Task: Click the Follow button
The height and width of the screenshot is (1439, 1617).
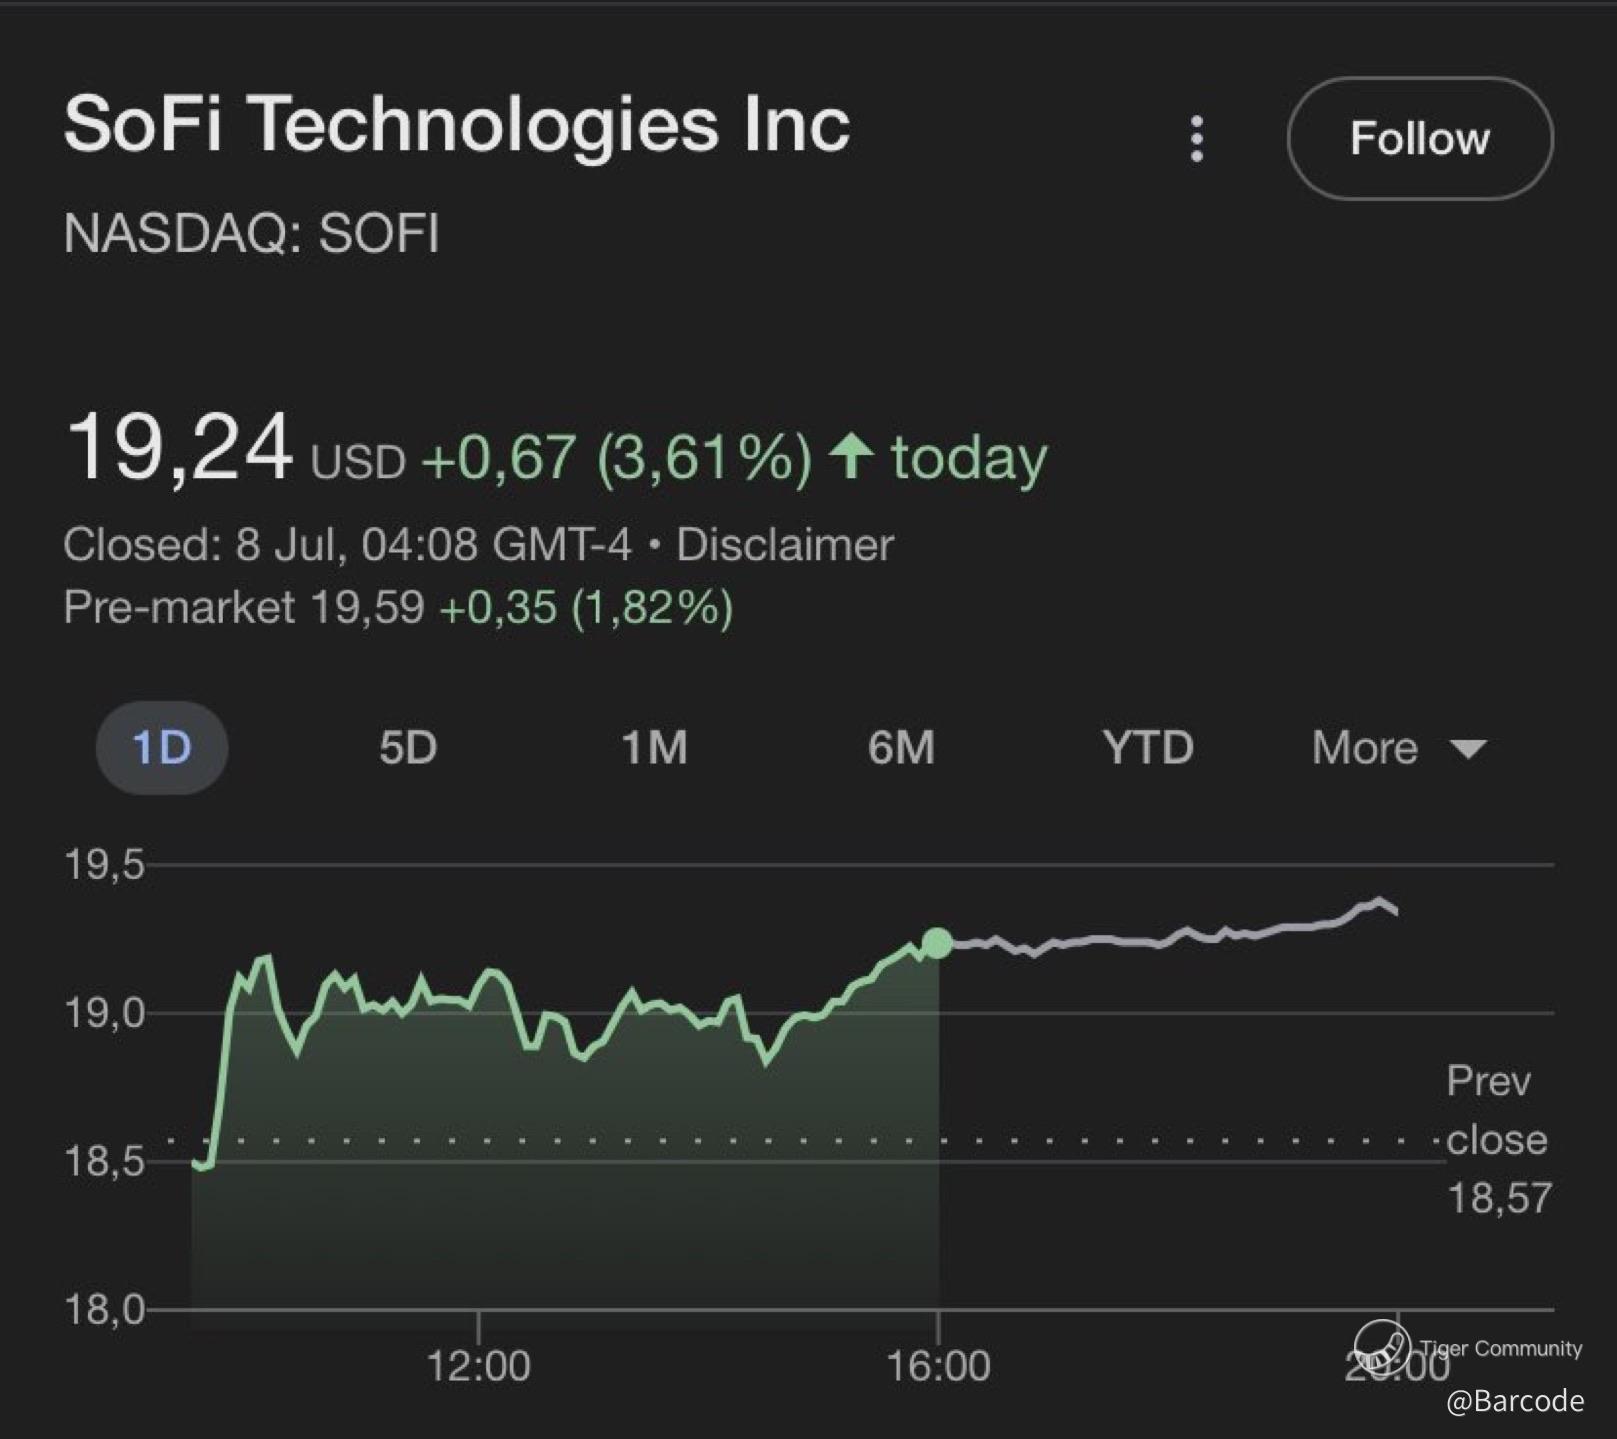Action: [1419, 138]
